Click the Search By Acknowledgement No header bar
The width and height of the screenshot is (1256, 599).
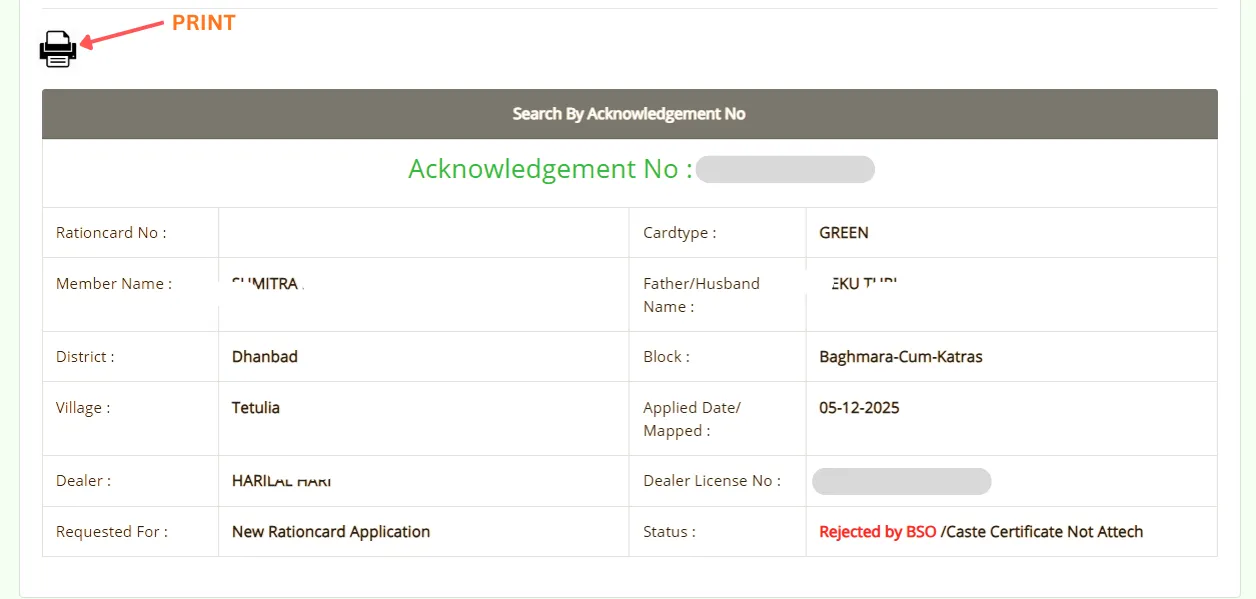coord(628,113)
